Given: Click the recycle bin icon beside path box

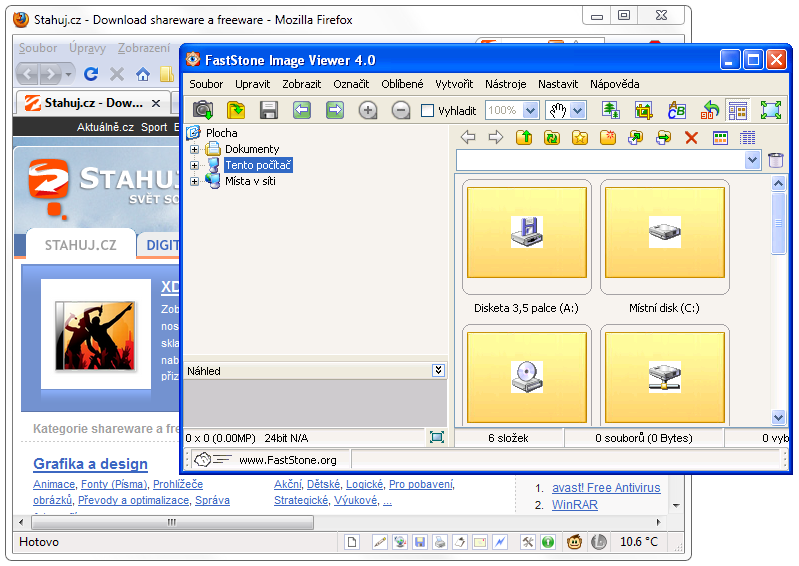Looking at the screenshot, I should 776,160.
